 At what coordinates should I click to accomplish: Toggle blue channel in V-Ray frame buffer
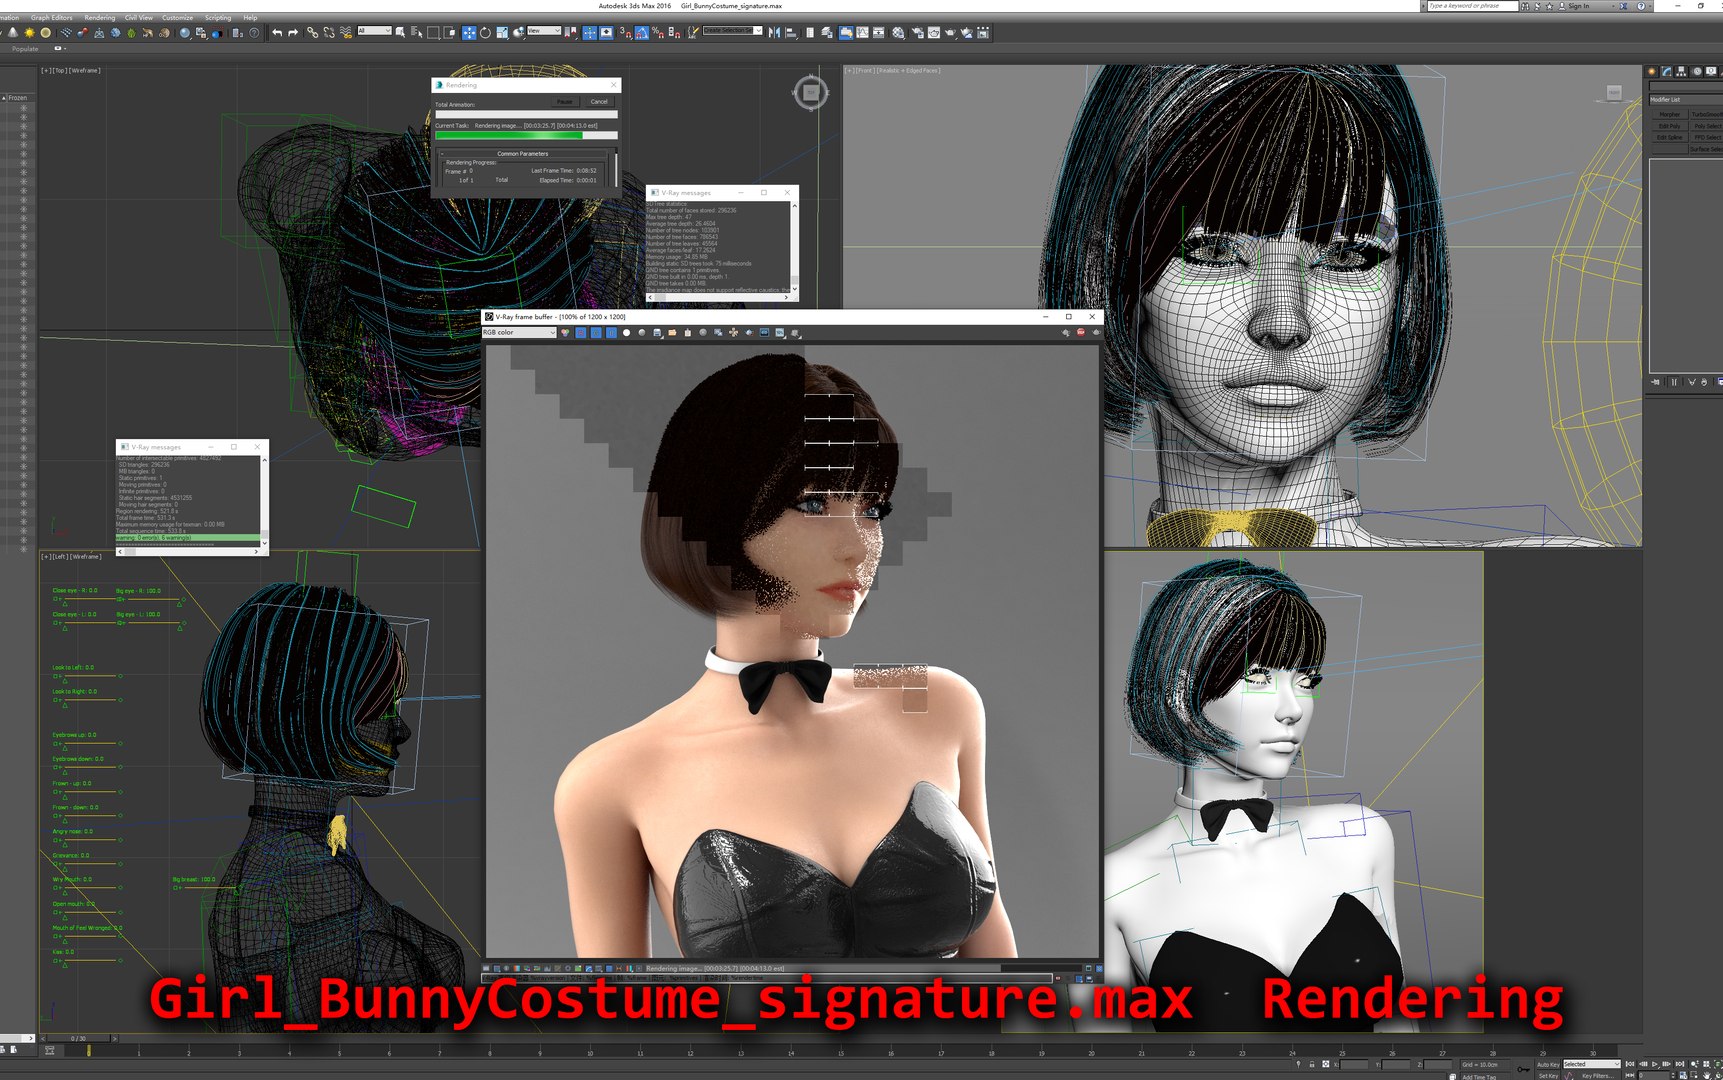pyautogui.click(x=611, y=333)
